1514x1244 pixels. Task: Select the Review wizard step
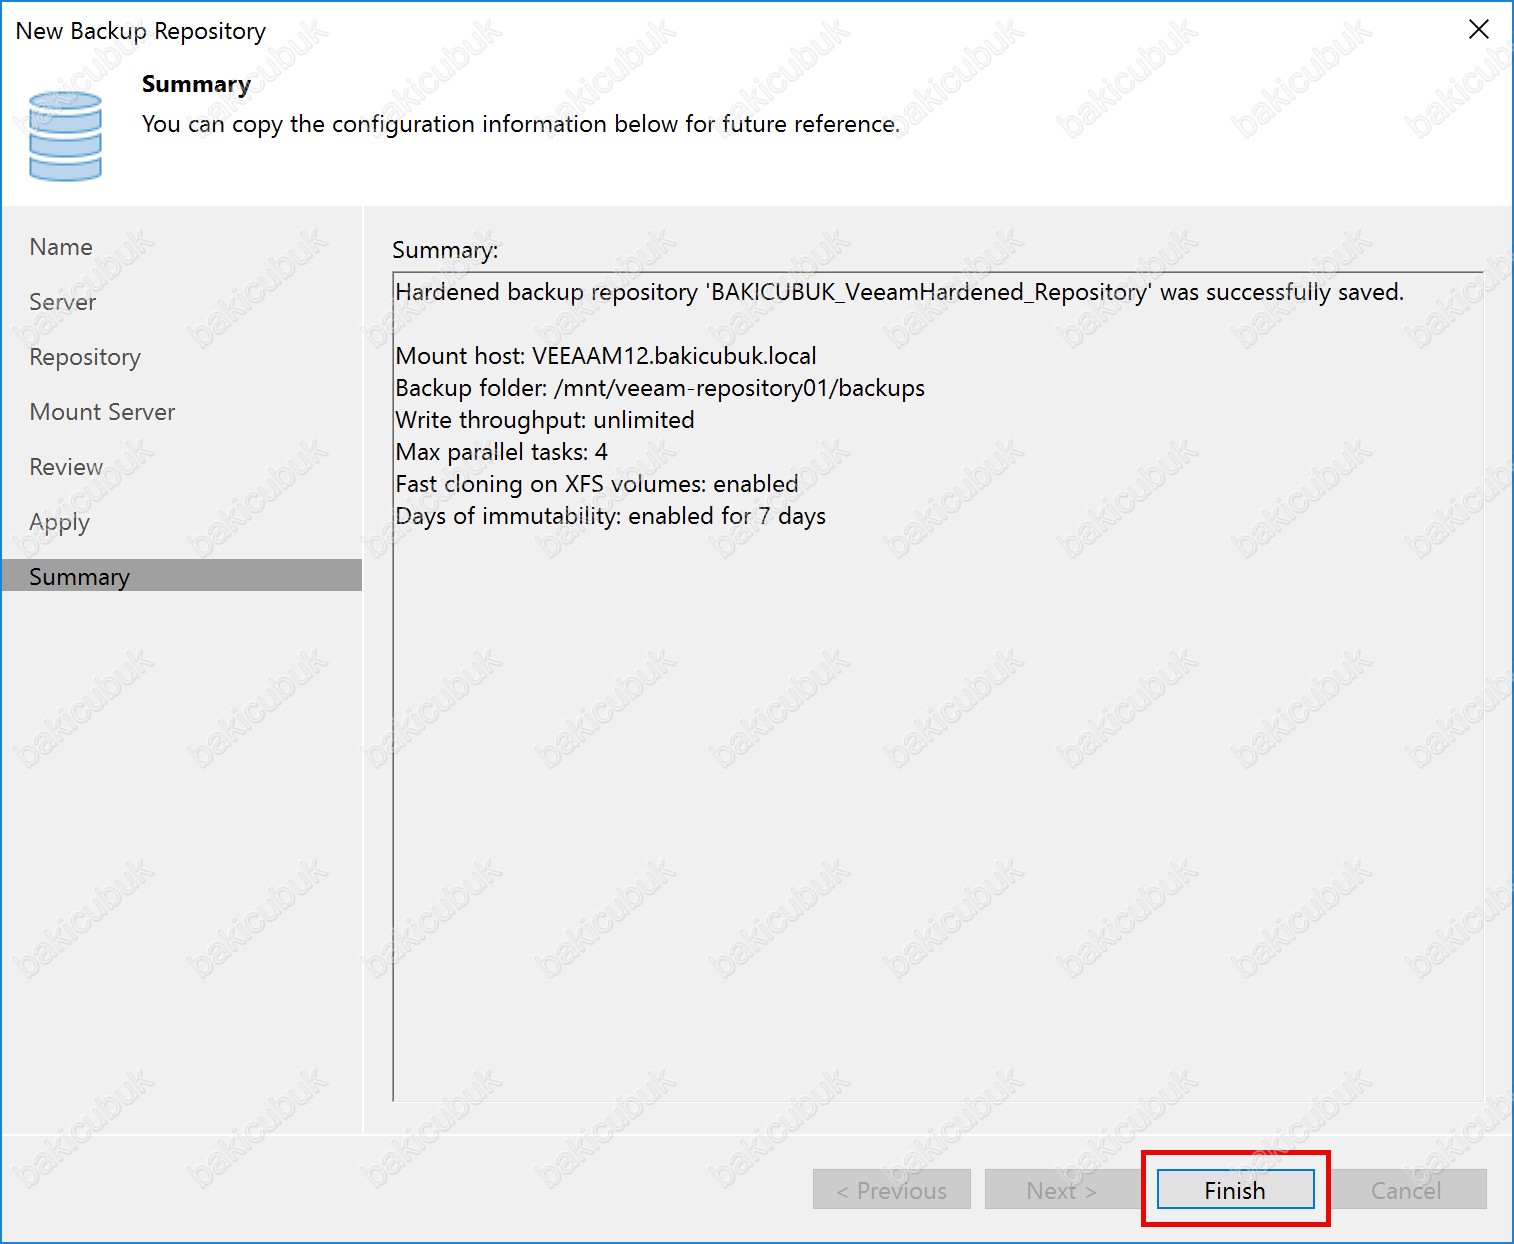(66, 467)
